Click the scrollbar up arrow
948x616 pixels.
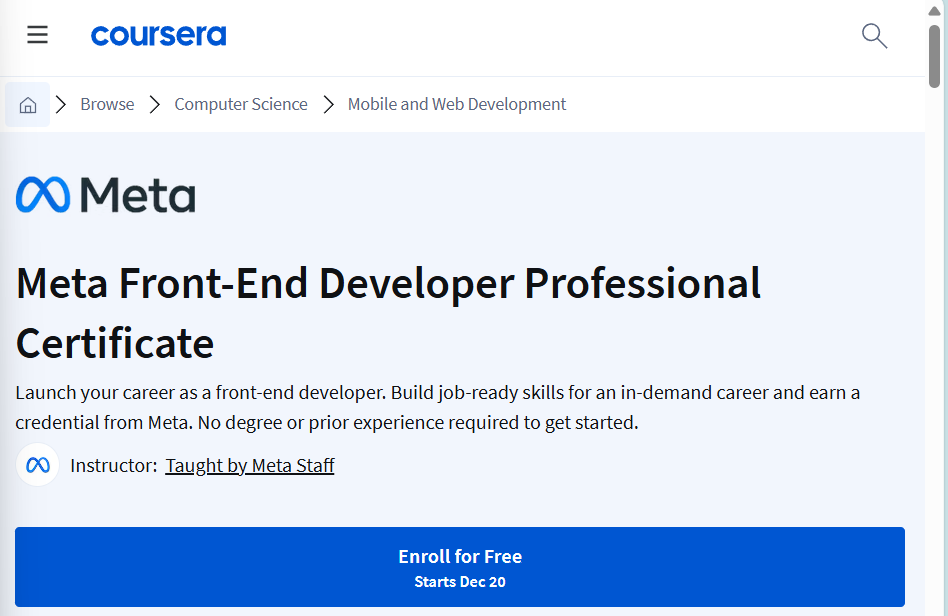click(935, 10)
